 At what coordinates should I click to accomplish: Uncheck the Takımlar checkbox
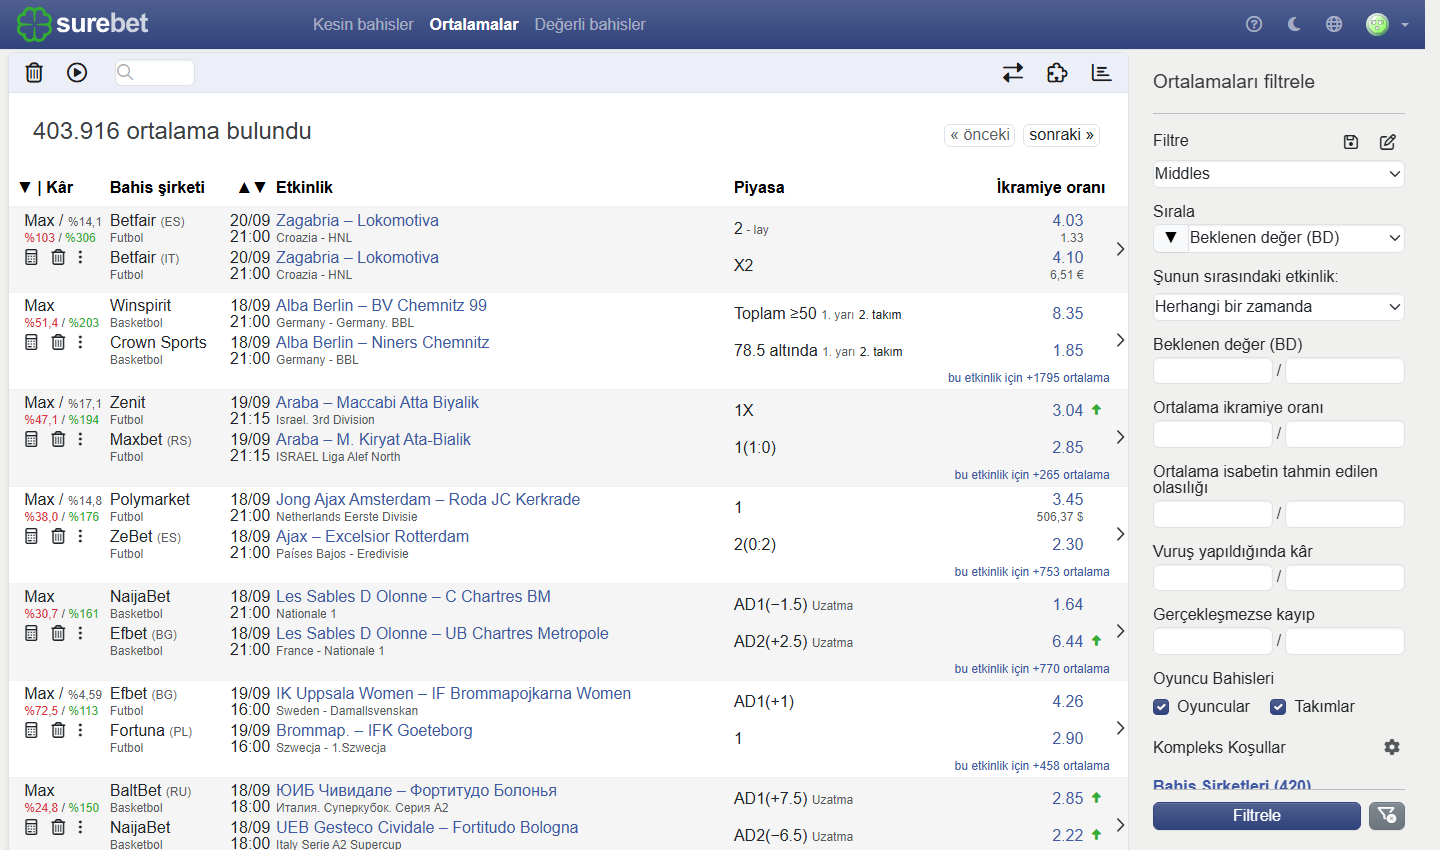pos(1278,707)
